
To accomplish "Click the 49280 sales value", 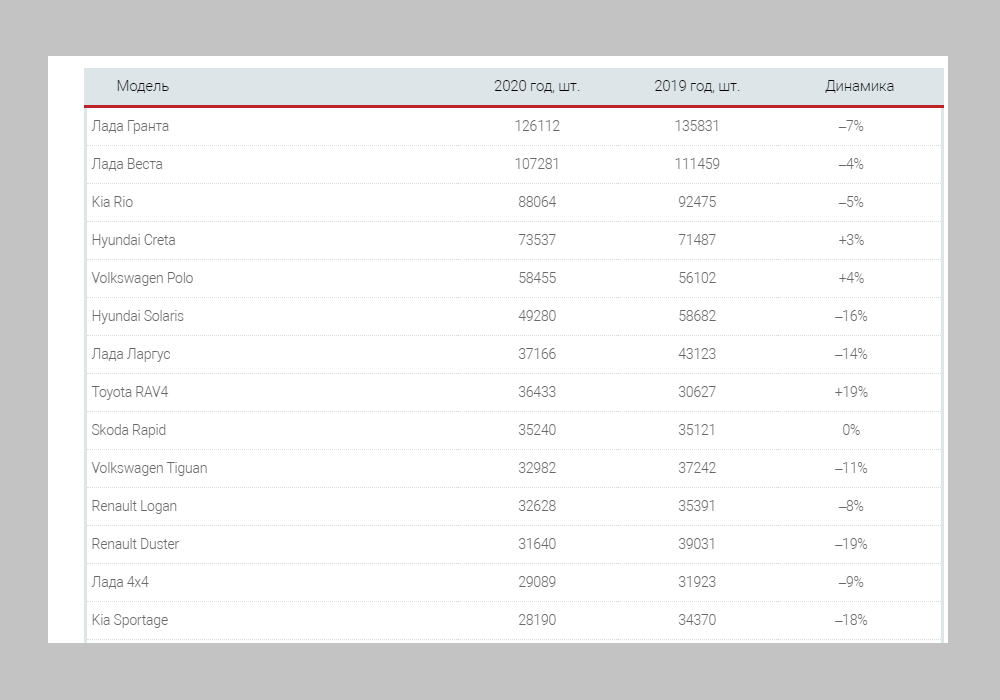I will [537, 316].
